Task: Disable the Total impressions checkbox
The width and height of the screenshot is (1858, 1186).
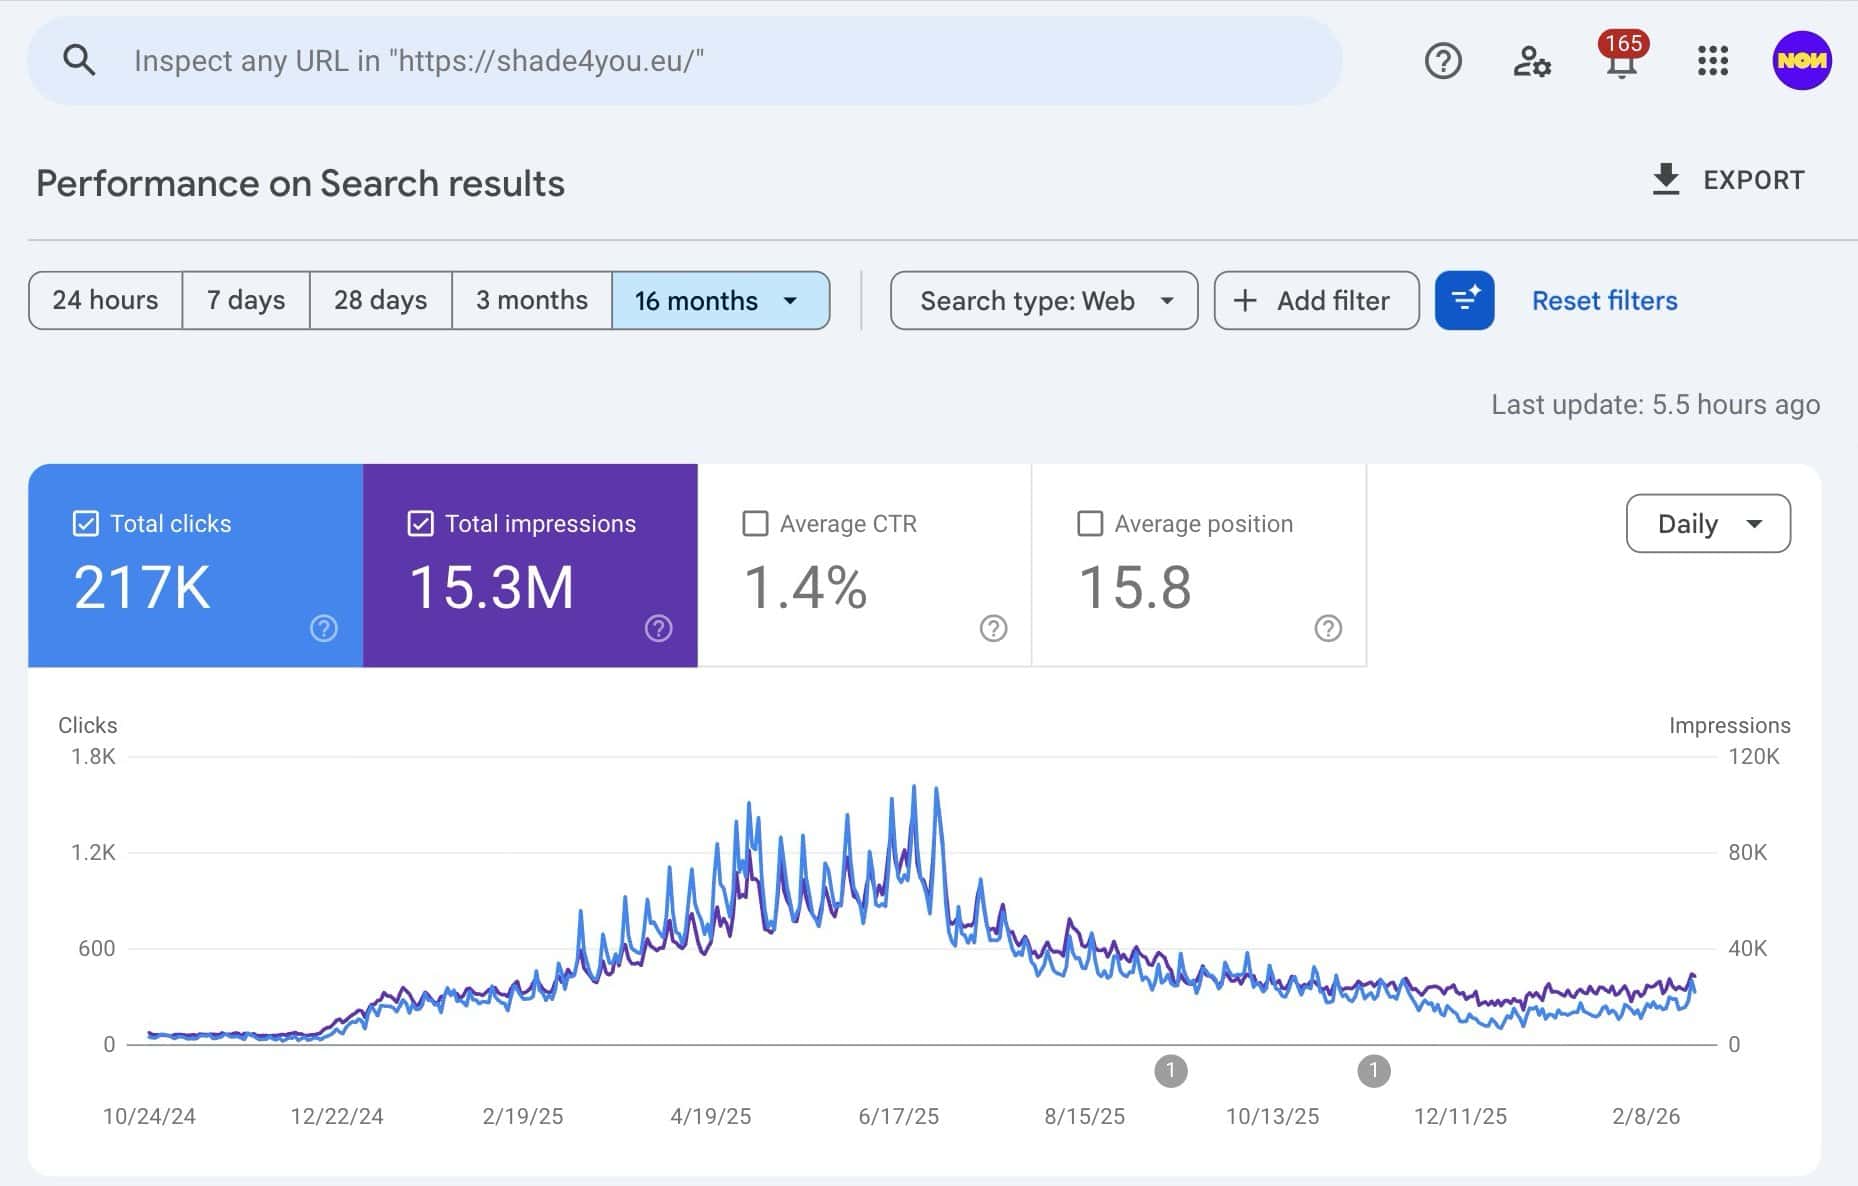Action: pos(421,523)
